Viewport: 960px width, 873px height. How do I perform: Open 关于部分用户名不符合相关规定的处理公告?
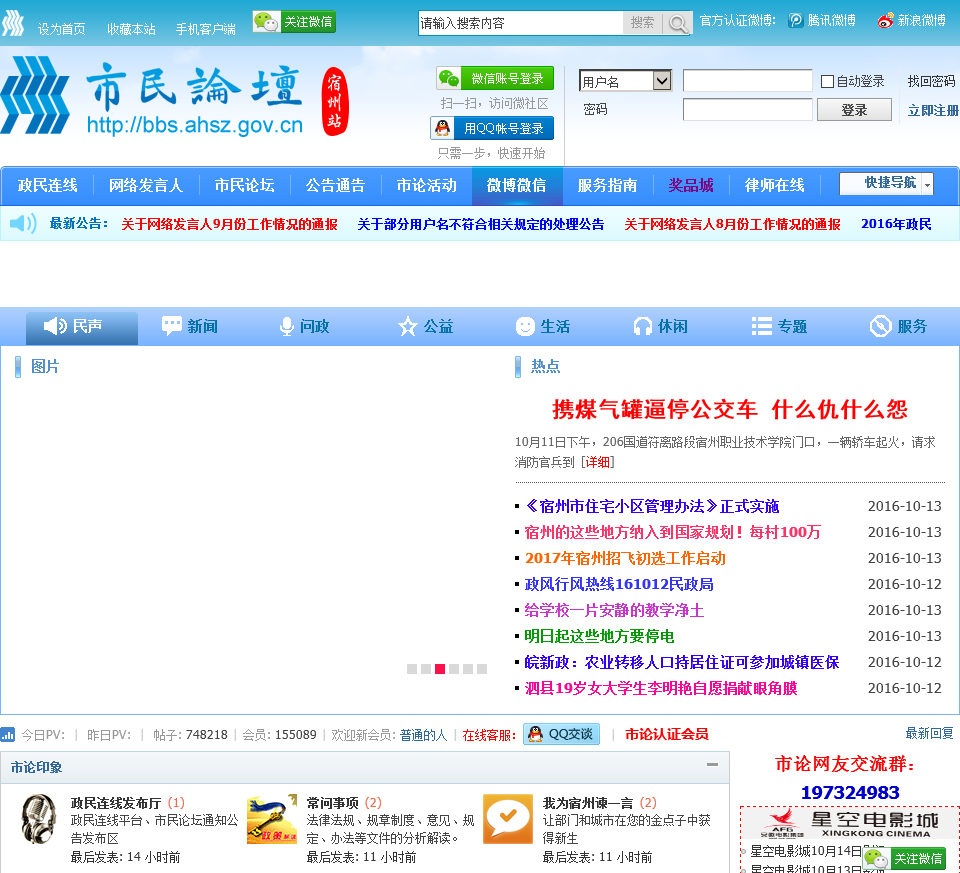pyautogui.click(x=481, y=224)
